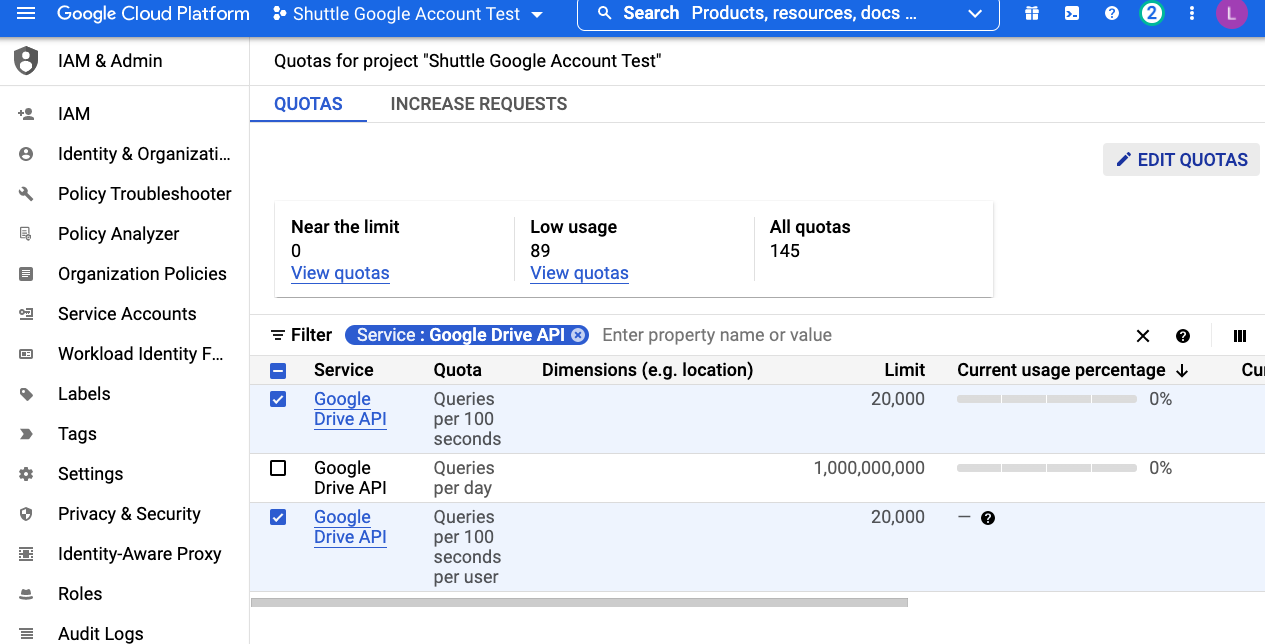Click the Google Cloud Platform logo text
This screenshot has width=1265, height=644.
153,14
